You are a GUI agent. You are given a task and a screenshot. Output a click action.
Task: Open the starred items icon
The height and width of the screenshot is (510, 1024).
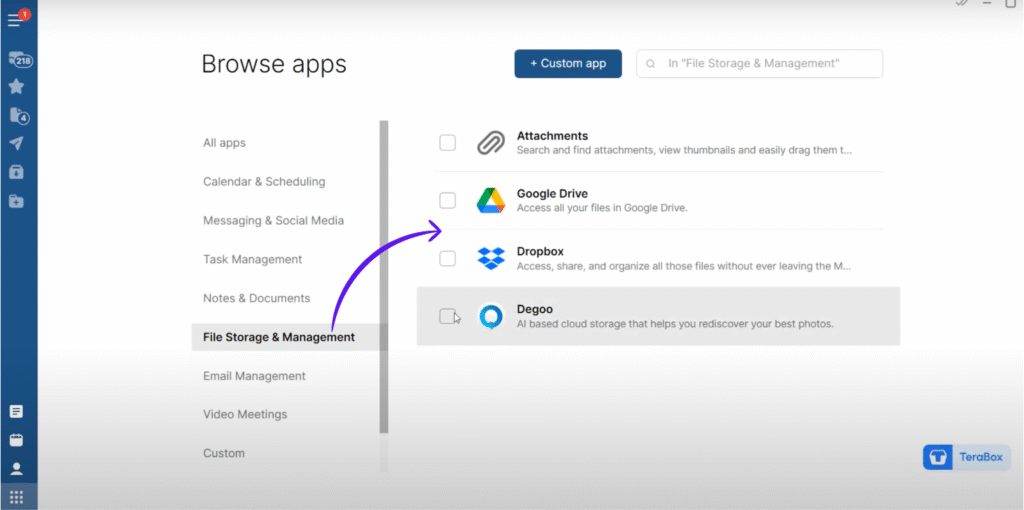click(x=16, y=86)
